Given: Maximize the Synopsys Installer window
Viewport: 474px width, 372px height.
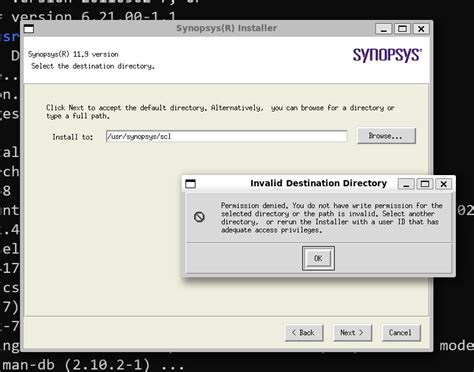Looking at the screenshot, I should (402, 29).
